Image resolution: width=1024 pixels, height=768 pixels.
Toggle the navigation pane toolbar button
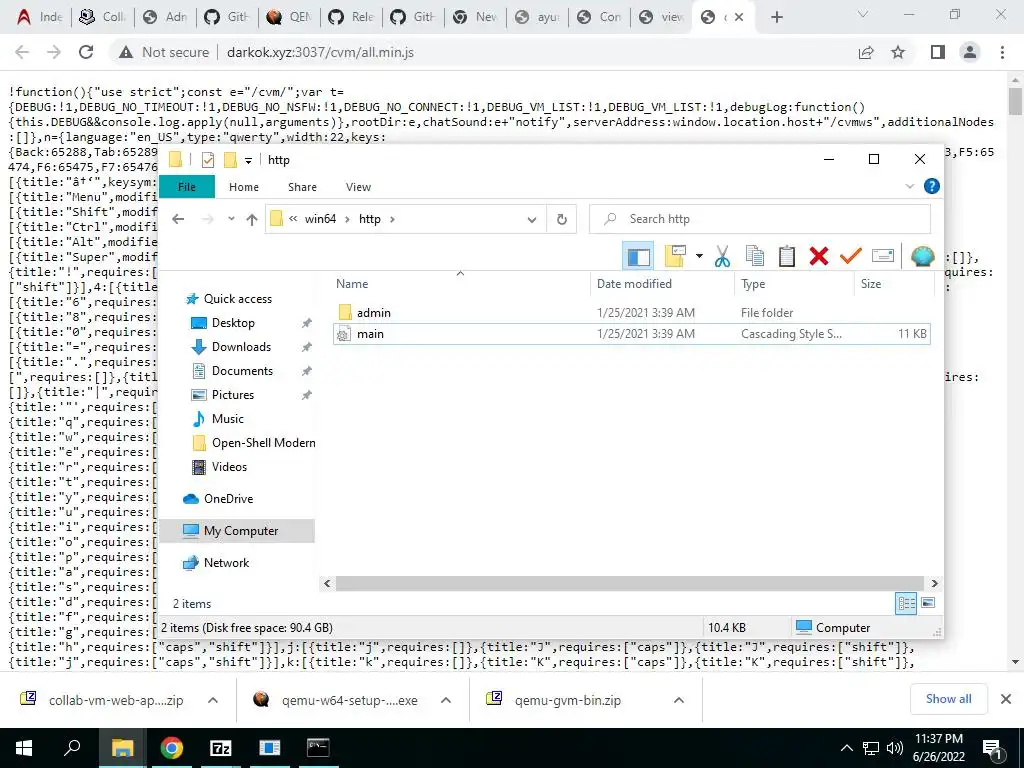click(x=638, y=257)
